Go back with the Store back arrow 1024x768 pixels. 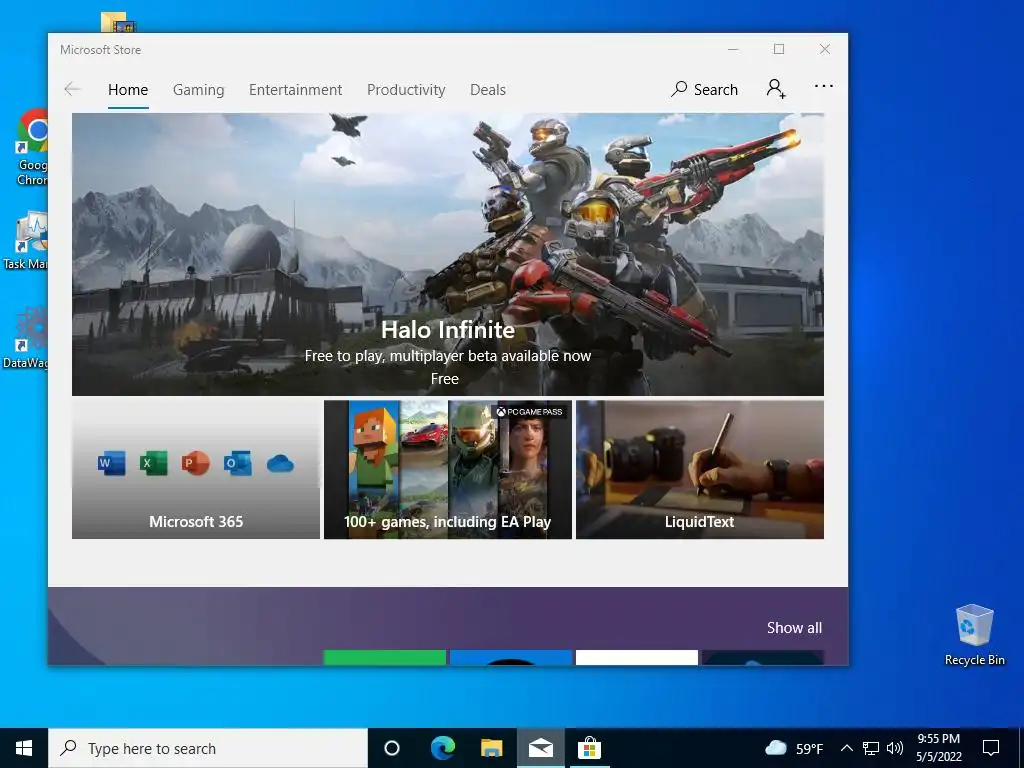click(72, 89)
